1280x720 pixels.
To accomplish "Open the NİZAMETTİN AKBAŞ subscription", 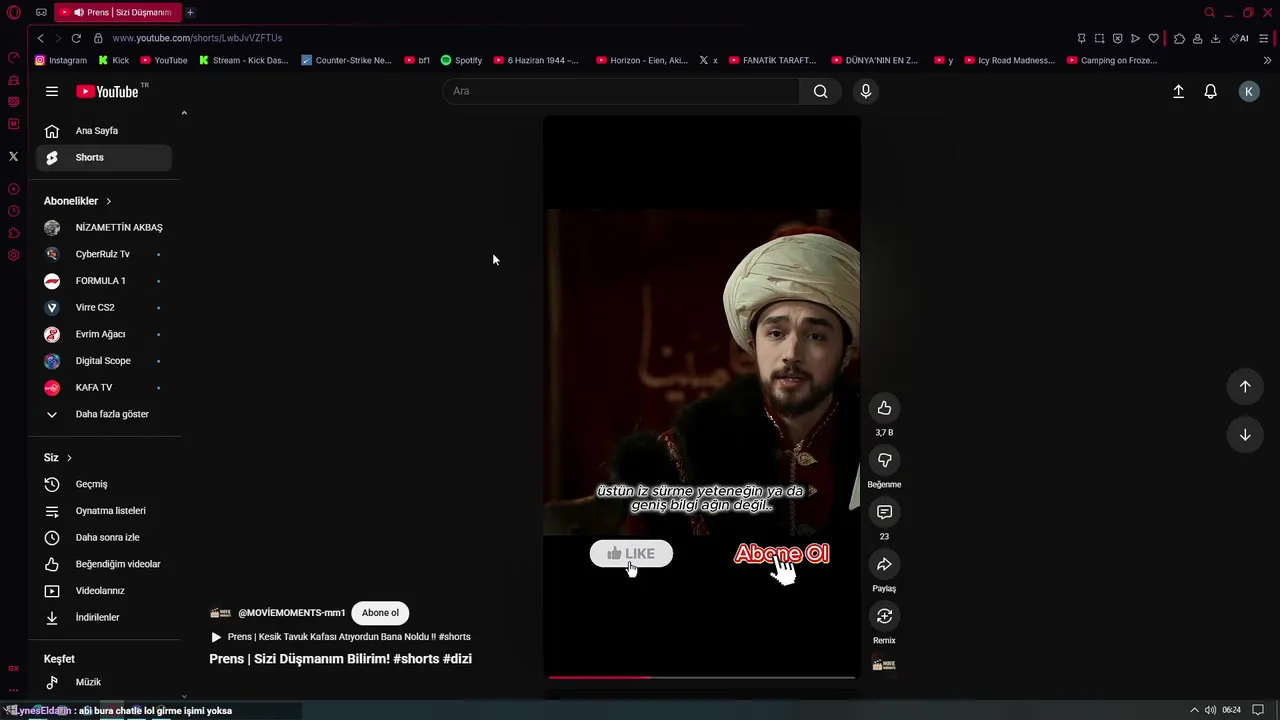I will (104, 227).
